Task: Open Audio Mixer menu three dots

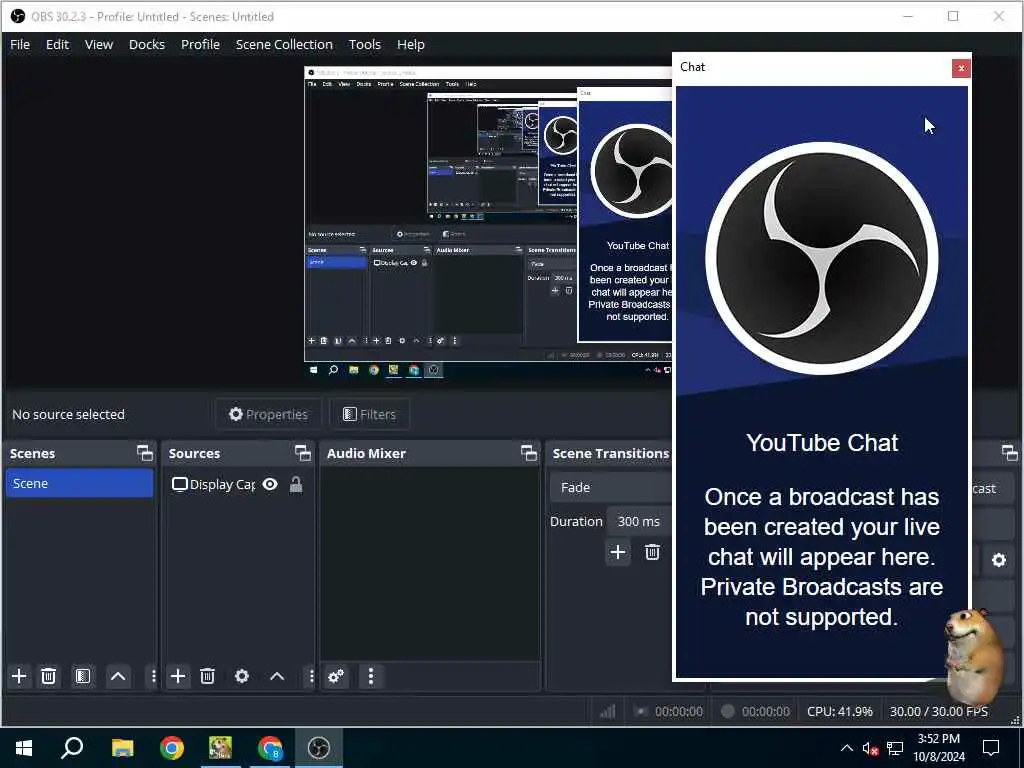Action: click(371, 676)
